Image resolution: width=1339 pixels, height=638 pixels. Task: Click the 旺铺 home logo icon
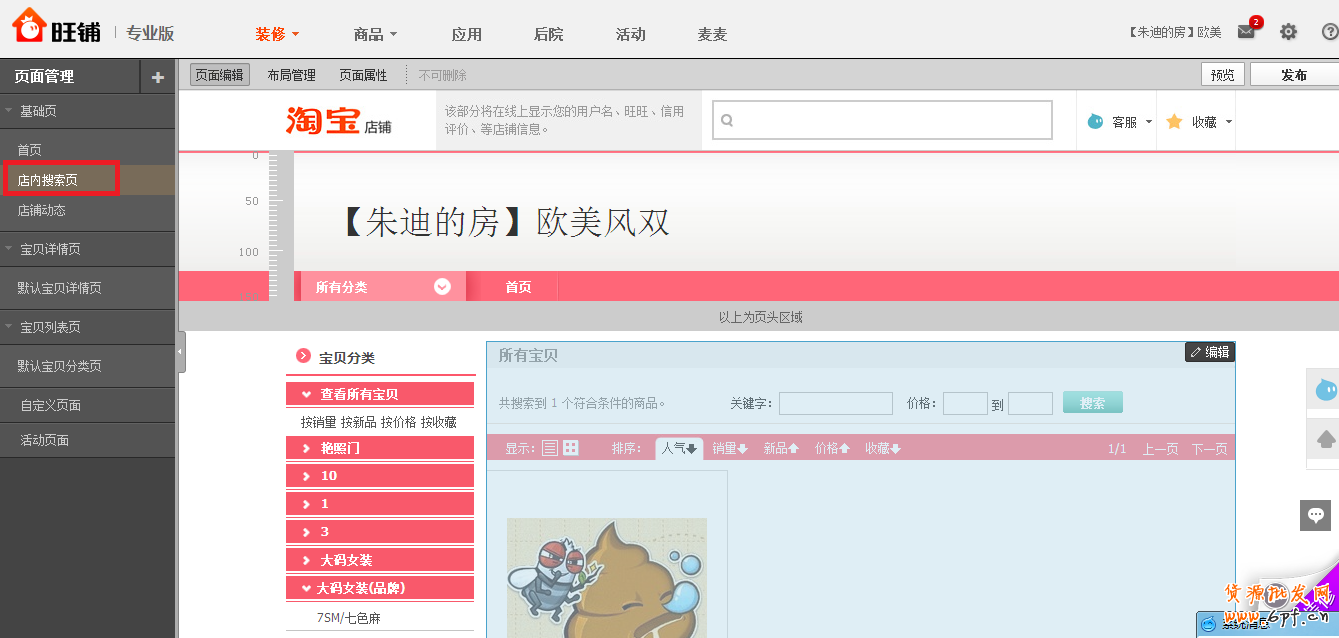(x=29, y=25)
